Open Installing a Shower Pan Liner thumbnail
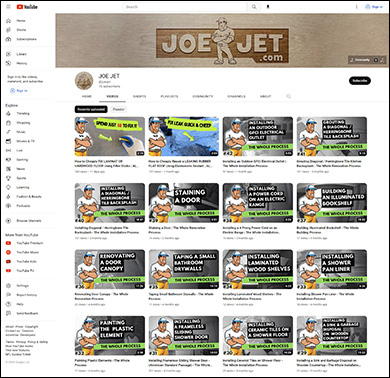390x378 pixels. [x=332, y=269]
